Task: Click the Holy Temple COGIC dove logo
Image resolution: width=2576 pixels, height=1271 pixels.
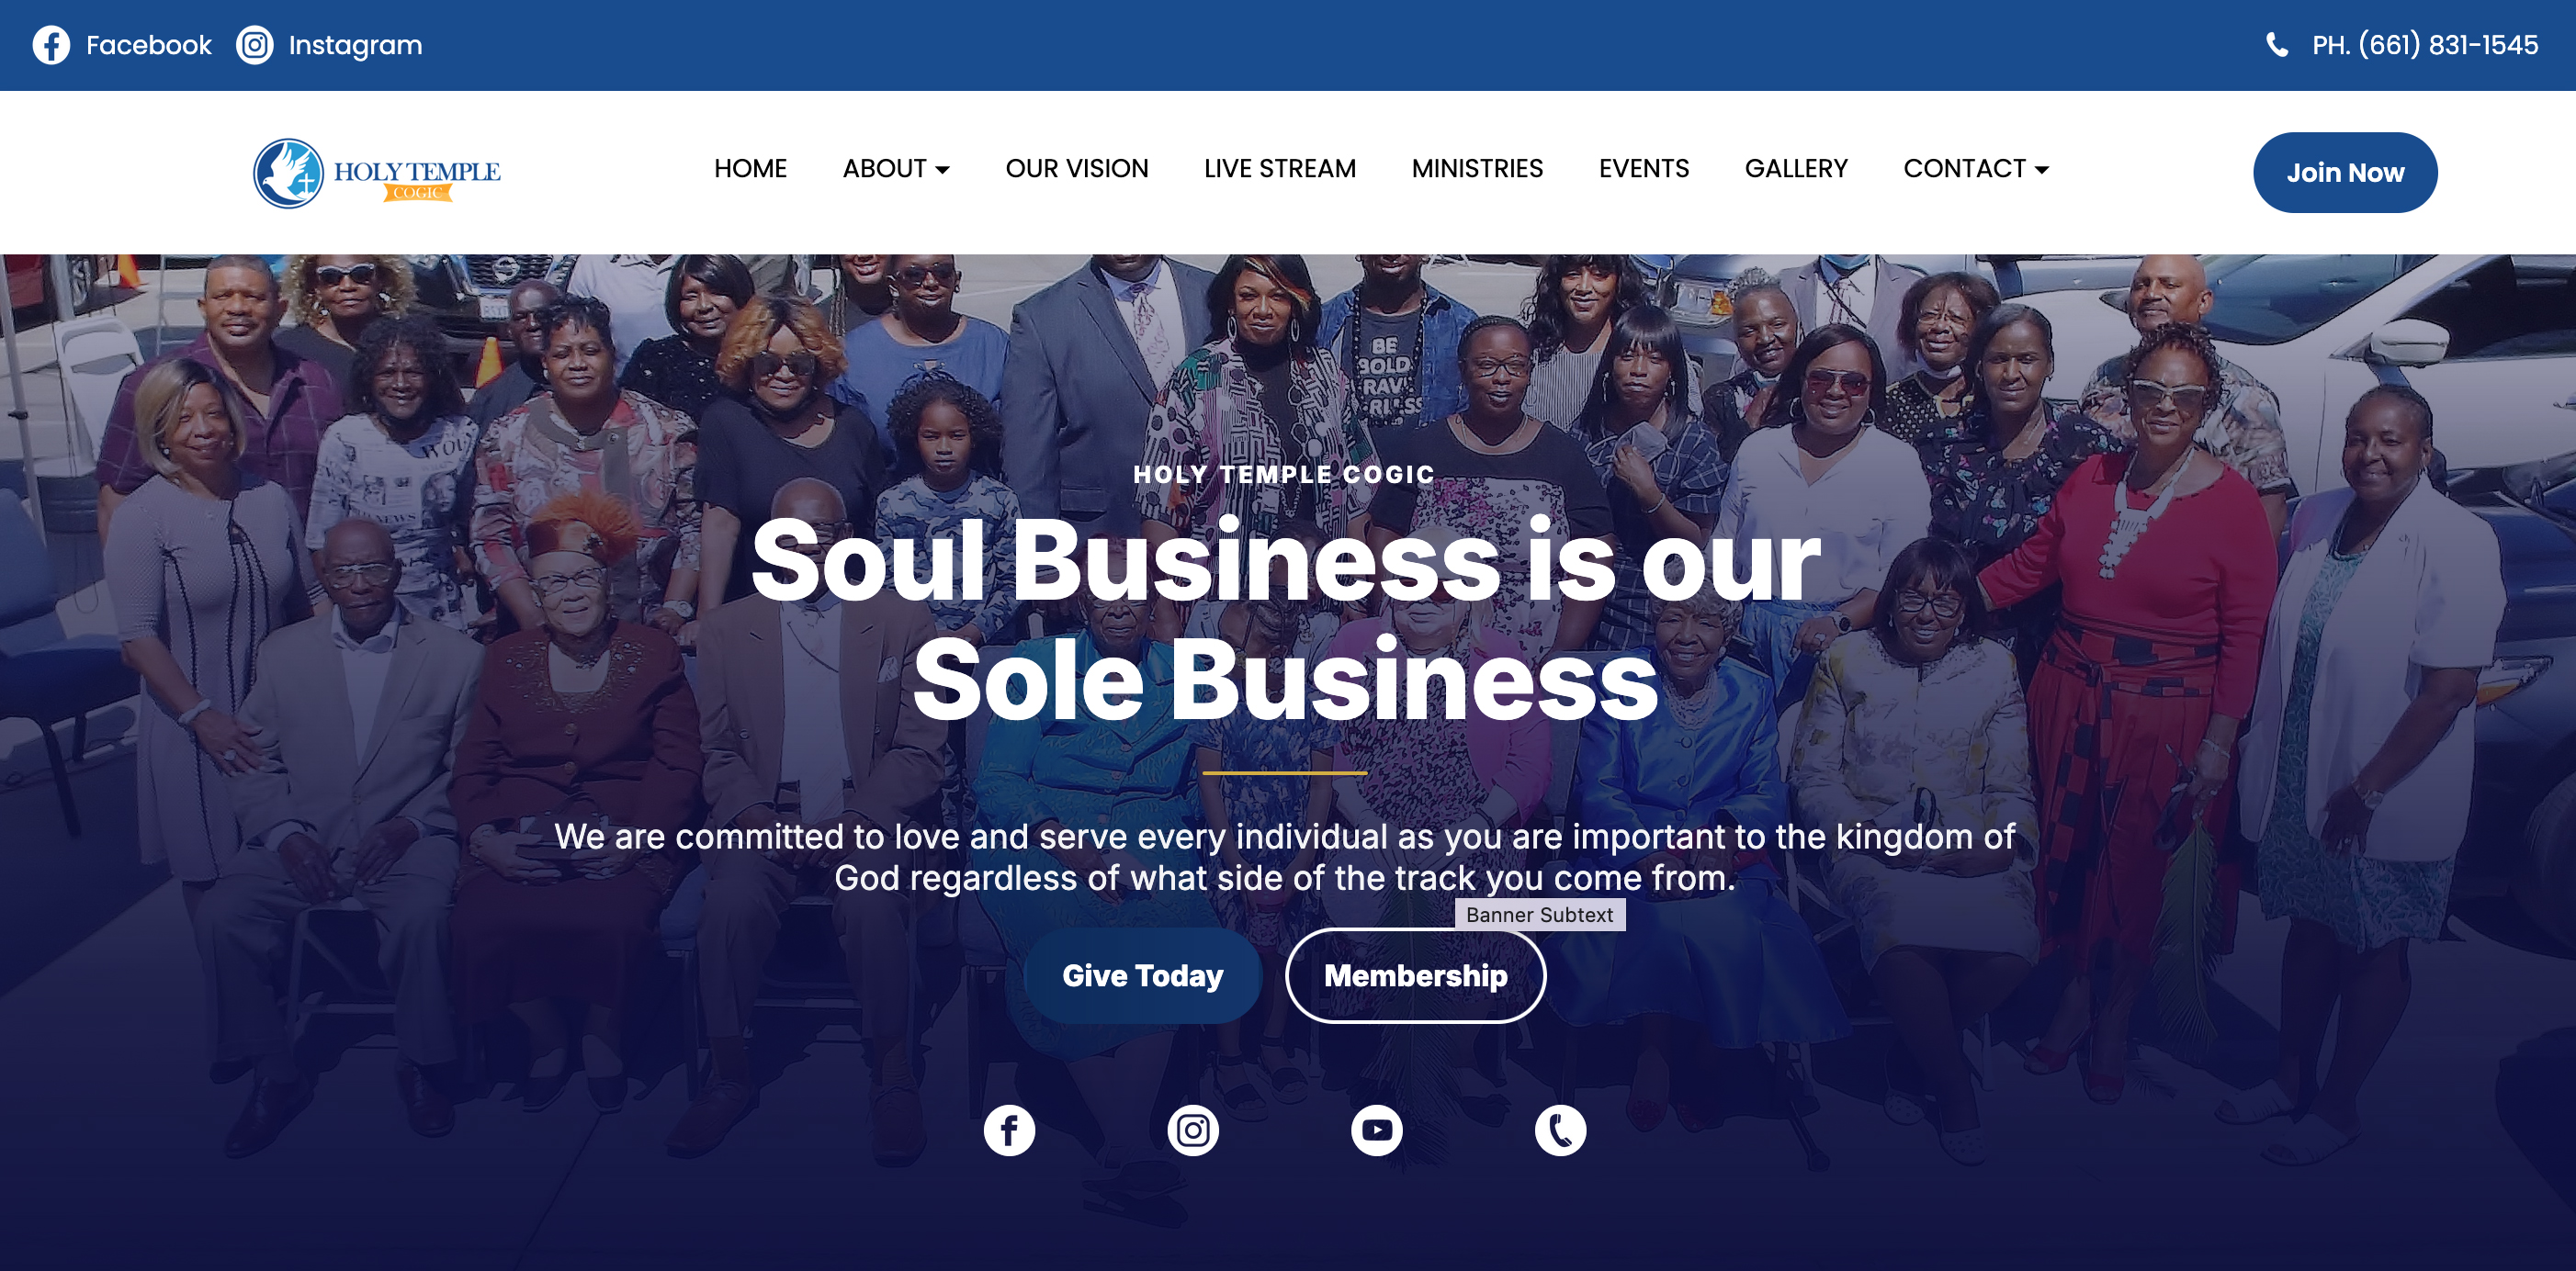Action: click(377, 173)
